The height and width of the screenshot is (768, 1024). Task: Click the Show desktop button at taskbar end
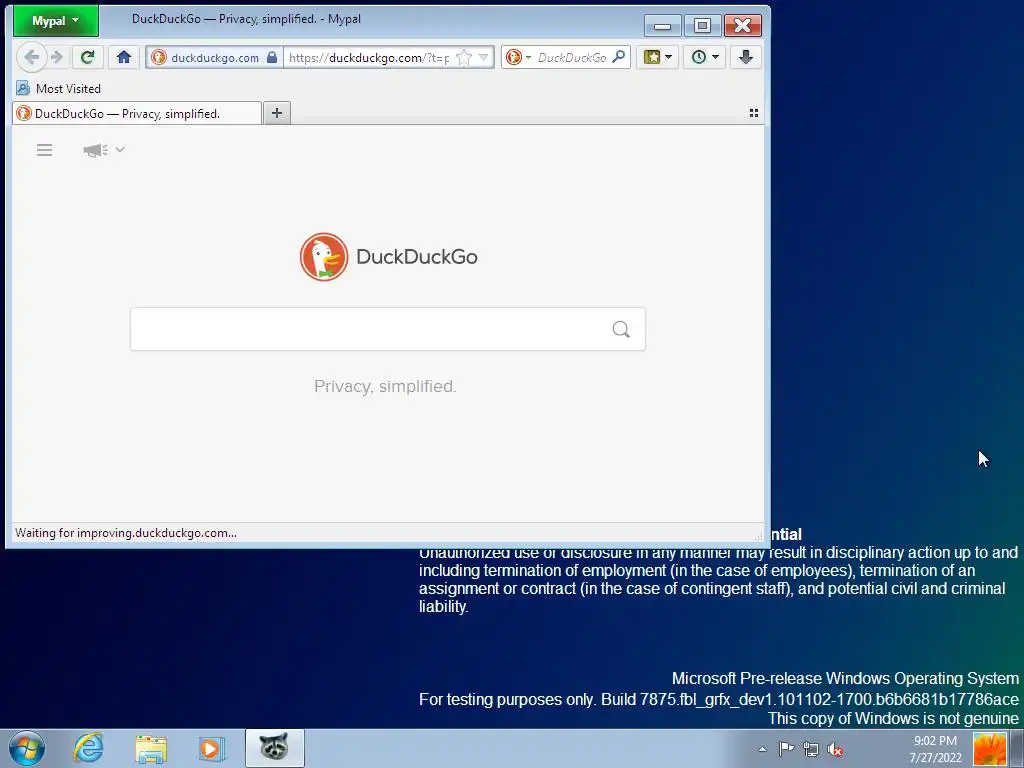coord(1017,749)
